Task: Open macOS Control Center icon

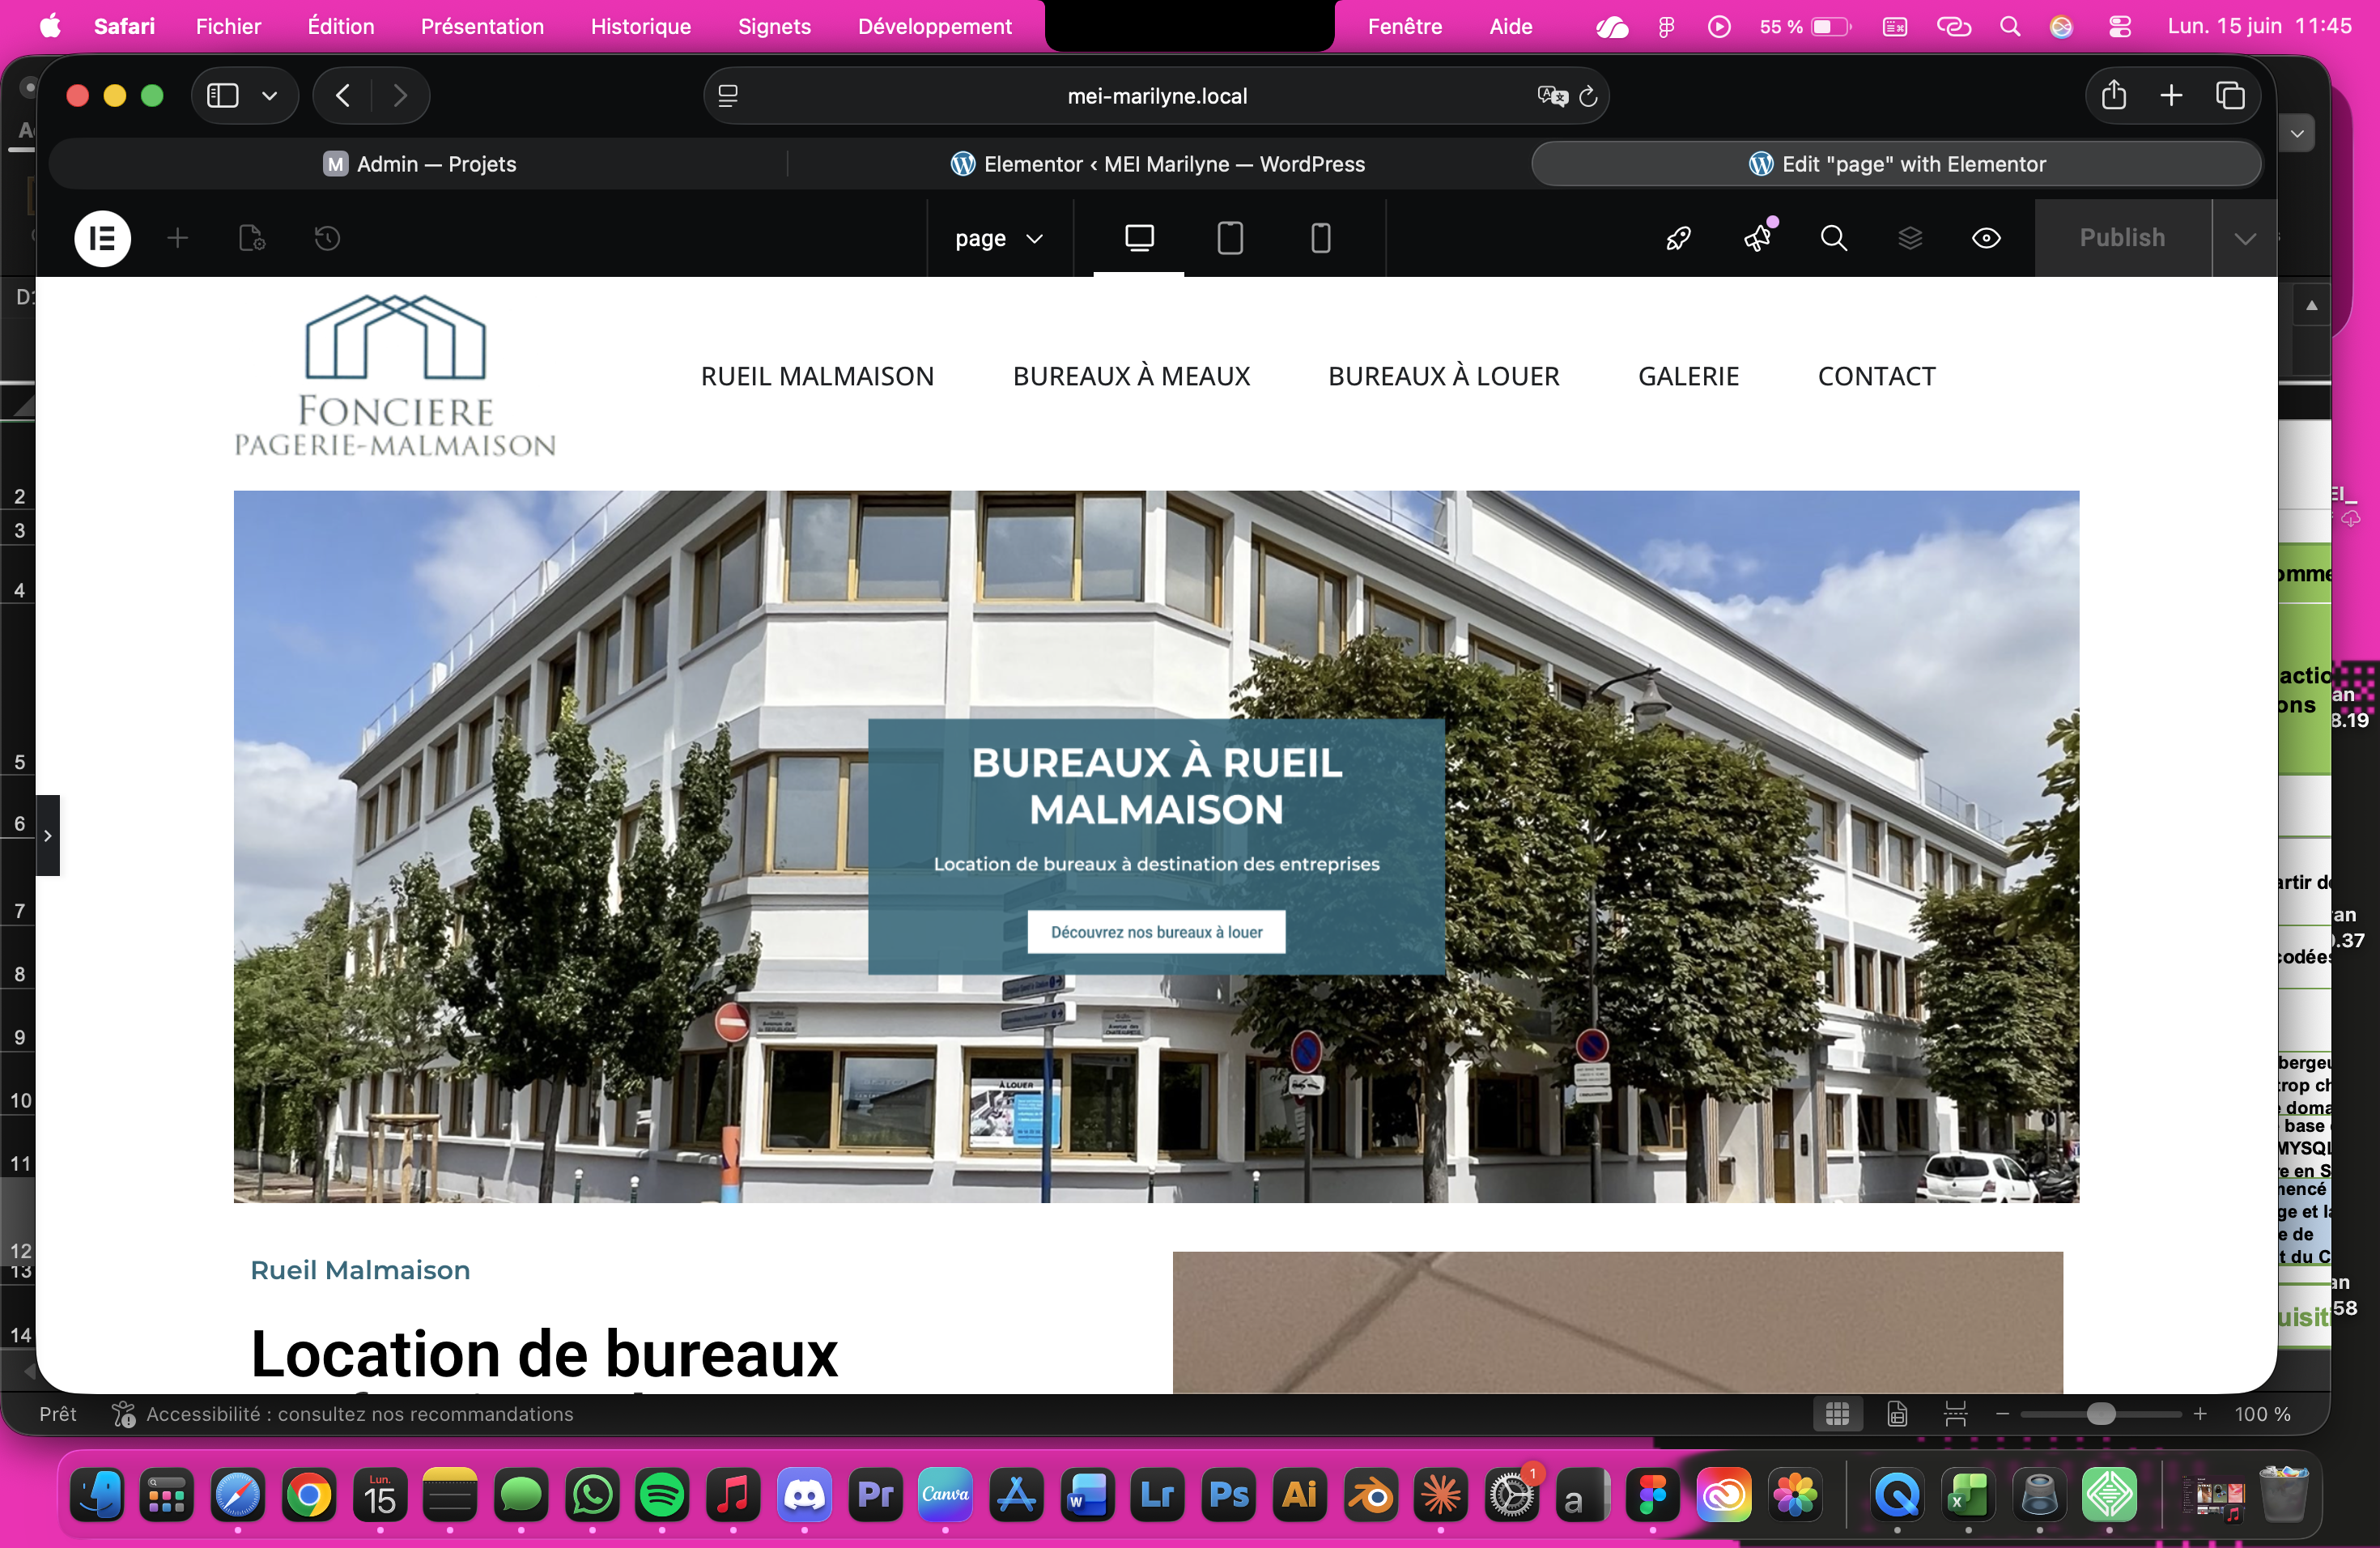Action: point(2119,27)
